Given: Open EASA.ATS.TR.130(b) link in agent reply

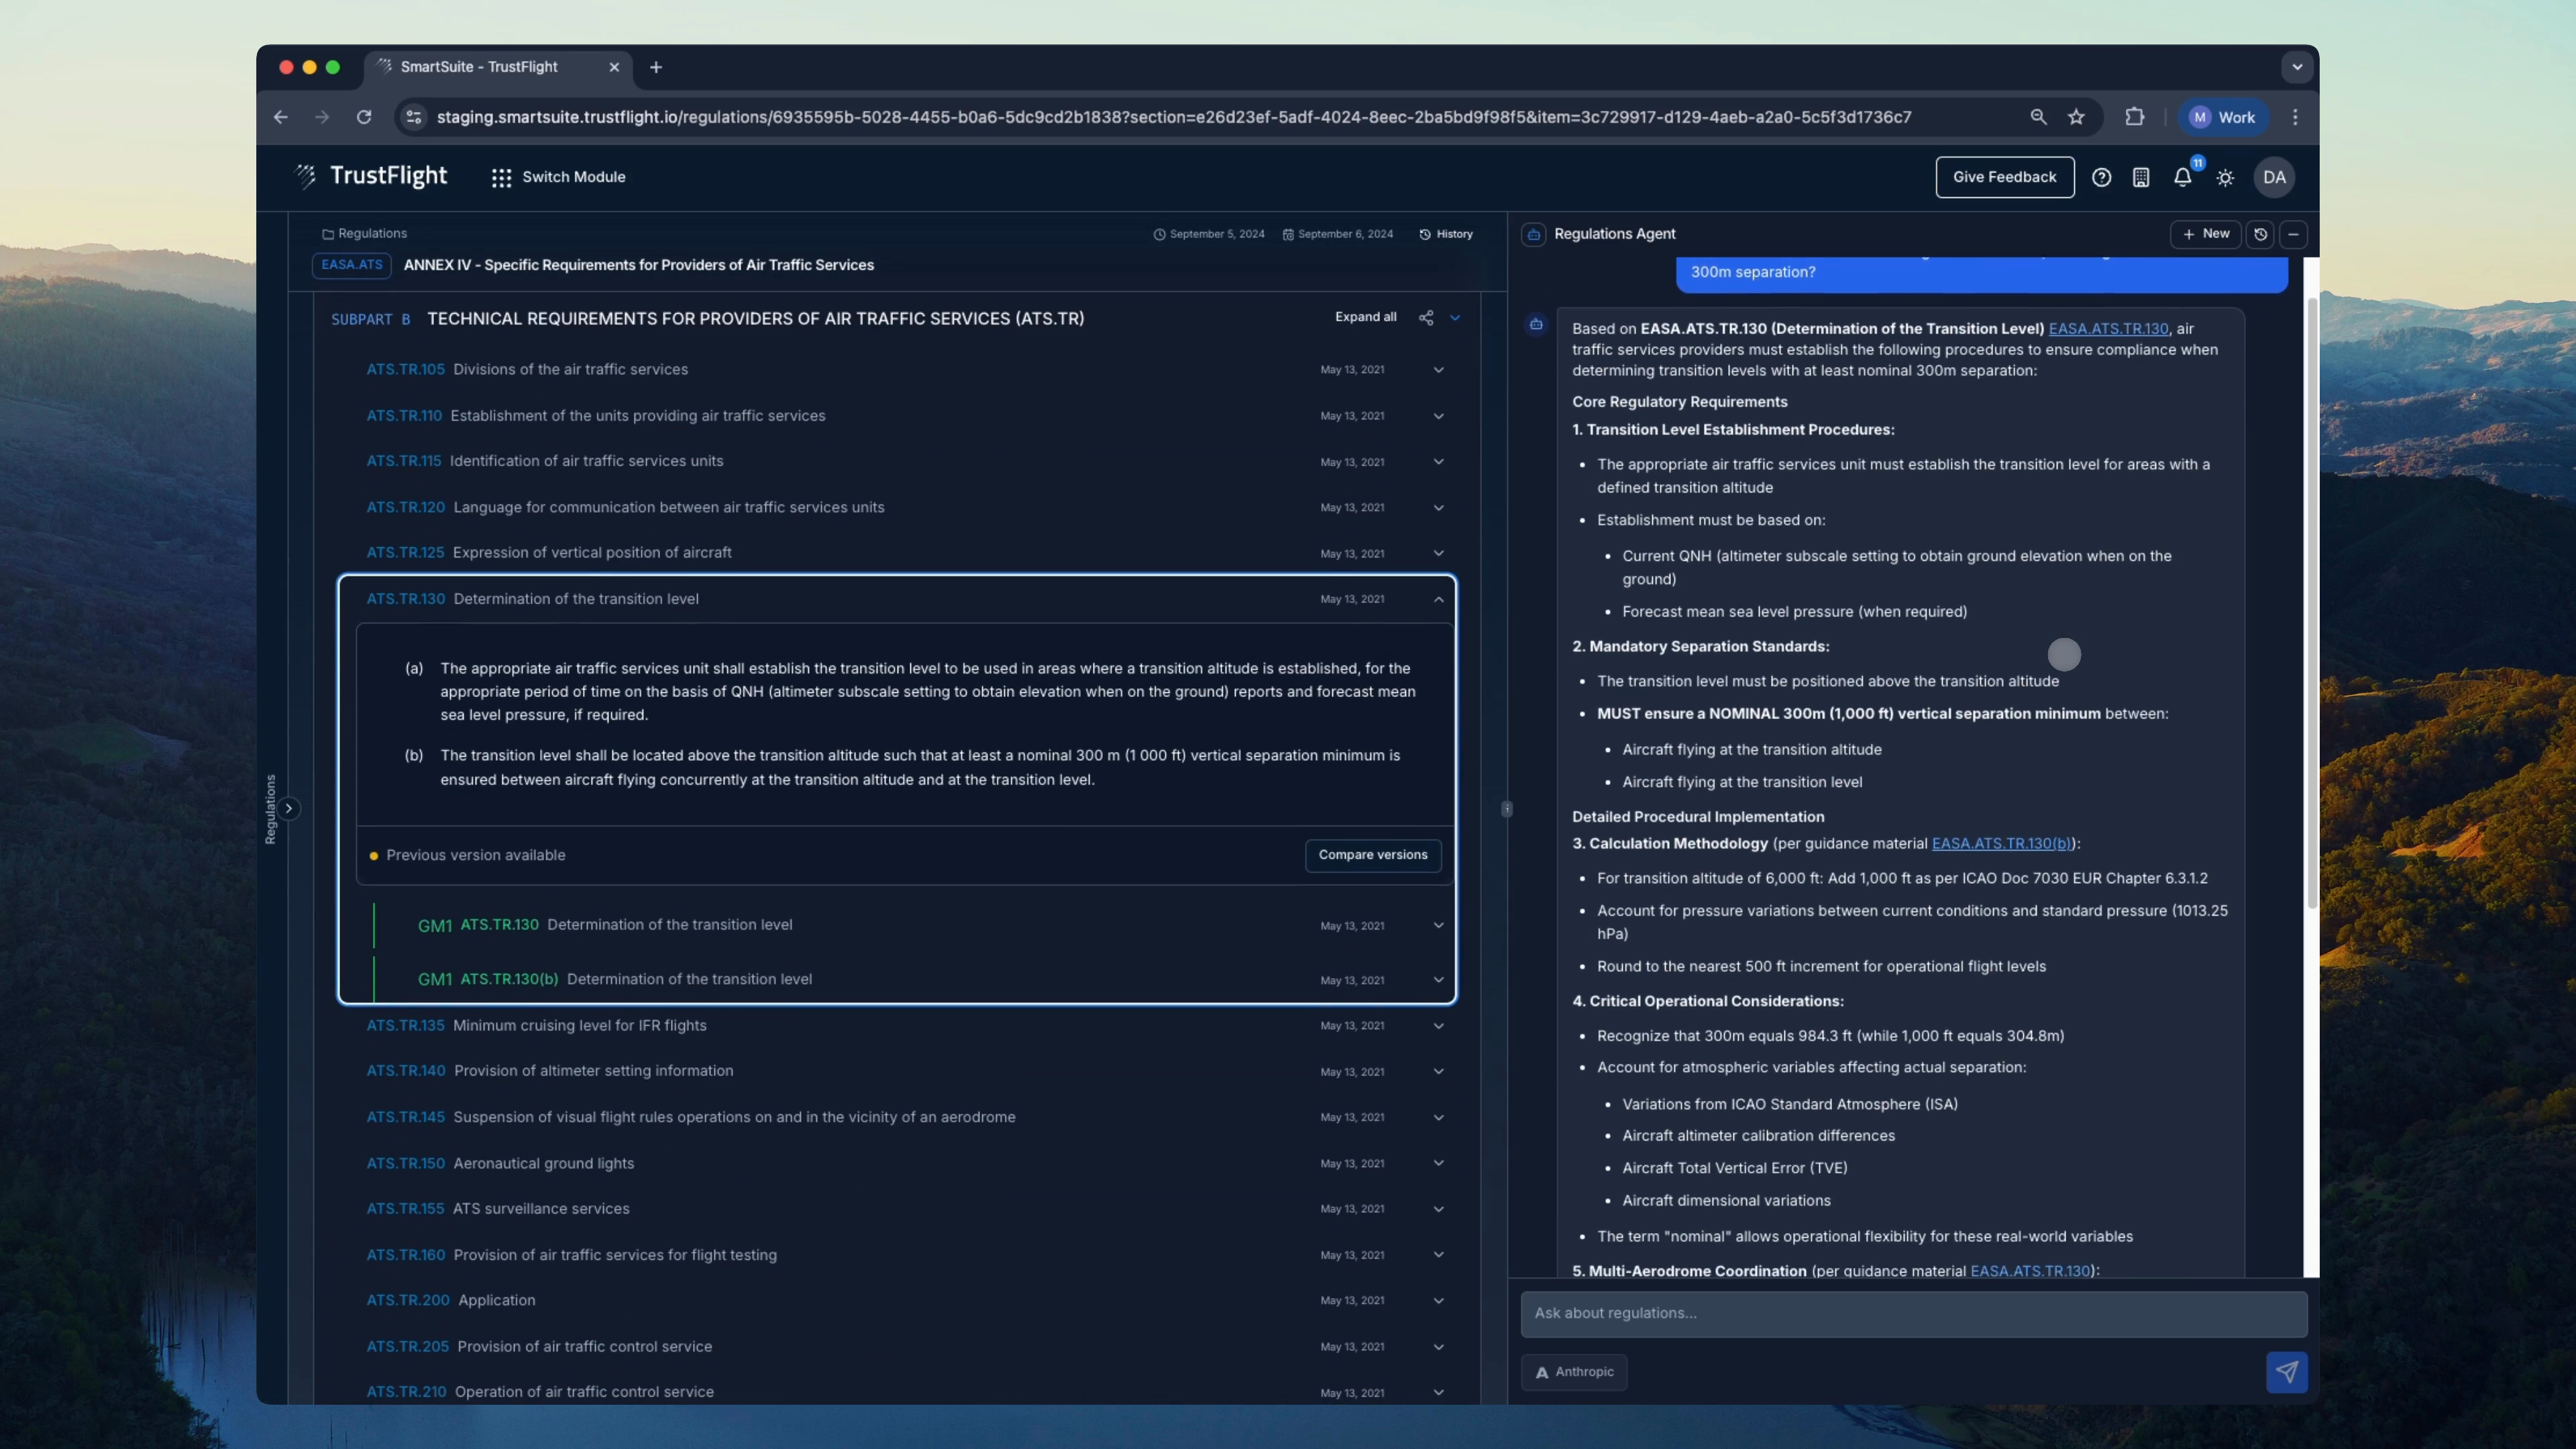Looking at the screenshot, I should (2000, 843).
